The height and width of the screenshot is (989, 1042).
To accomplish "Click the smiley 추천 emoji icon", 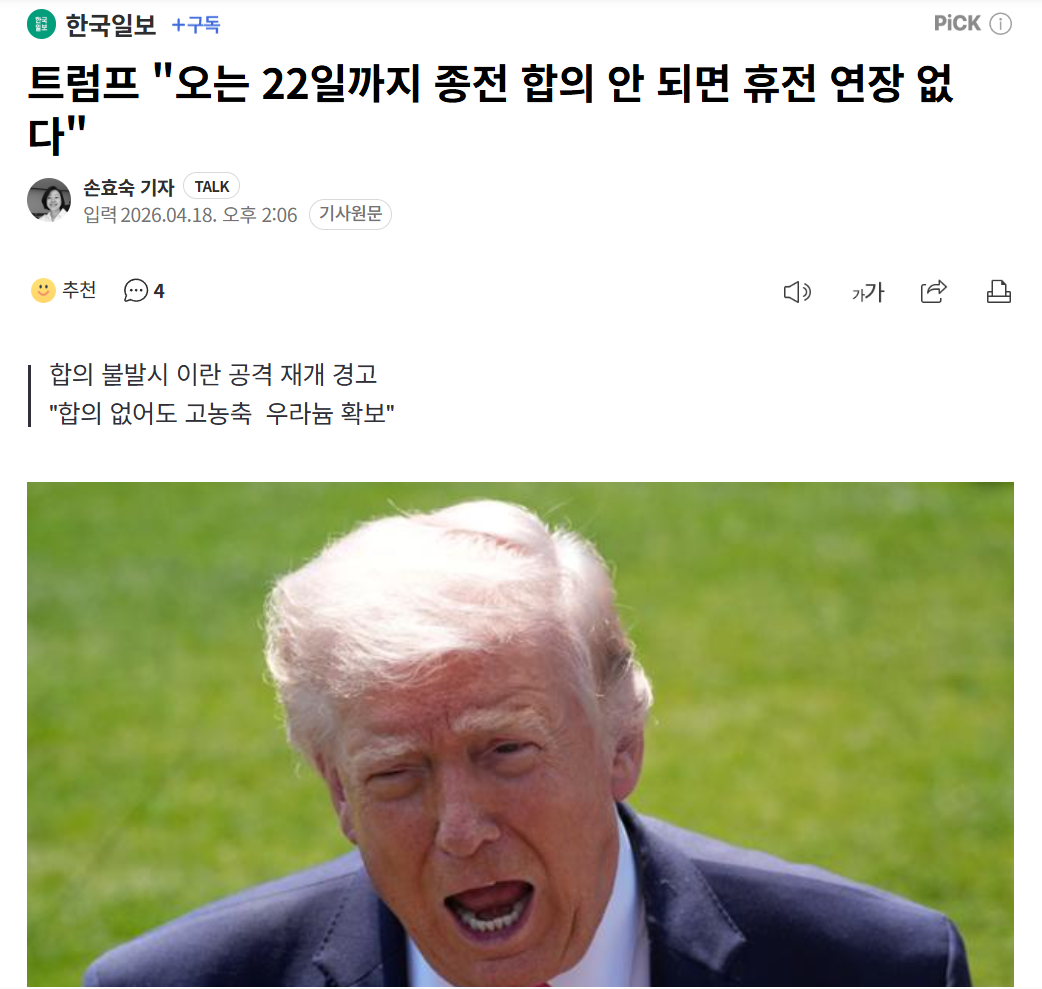I will 44,290.
